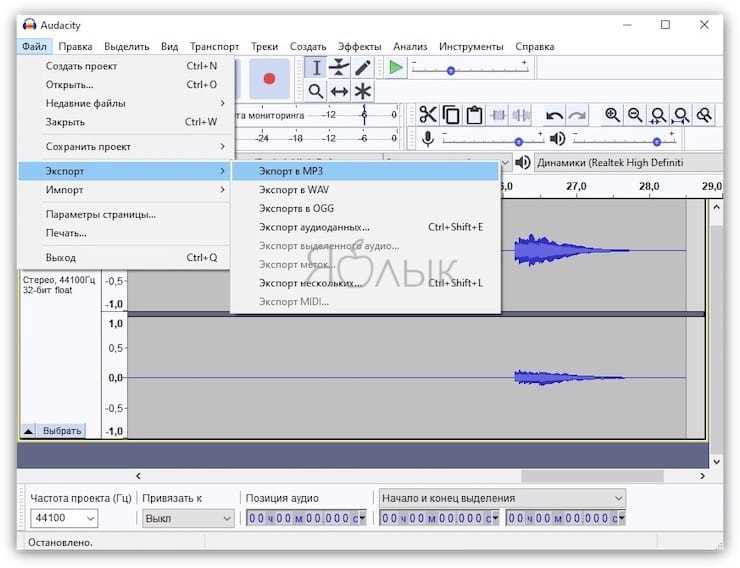740x568 pixels.
Task: Select the Time Shift tool
Action: (339, 91)
